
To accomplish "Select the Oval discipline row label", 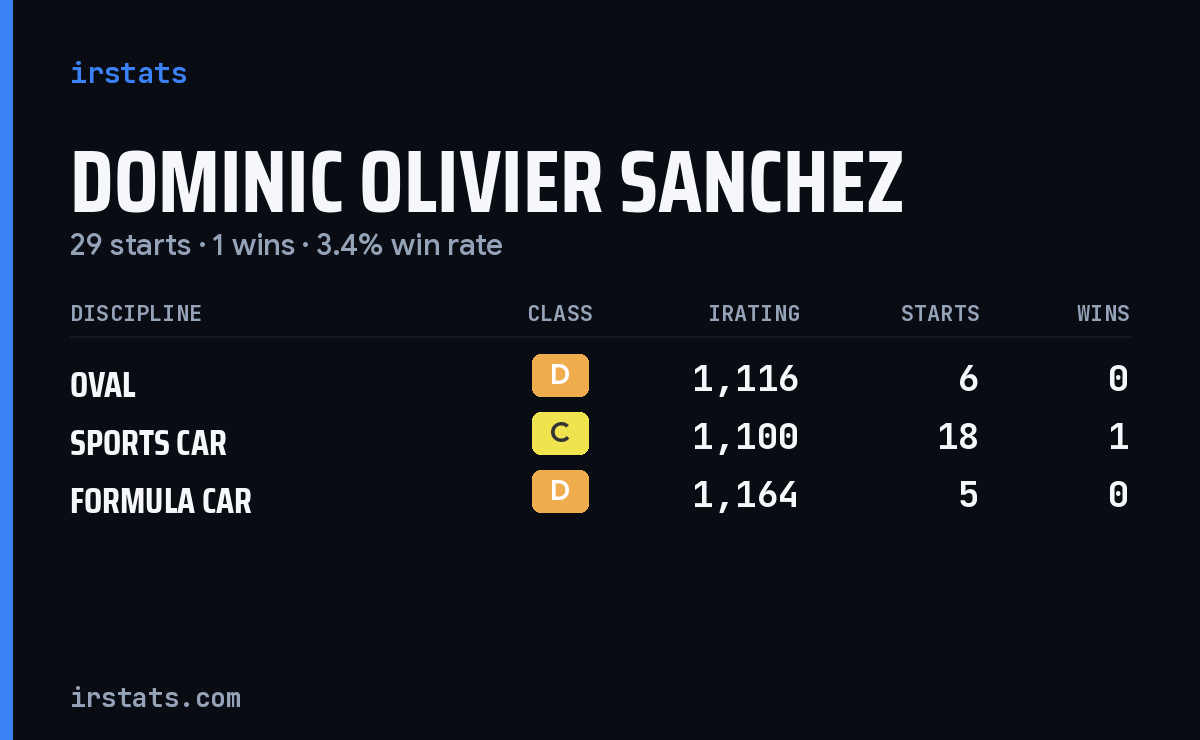I will click(x=103, y=385).
